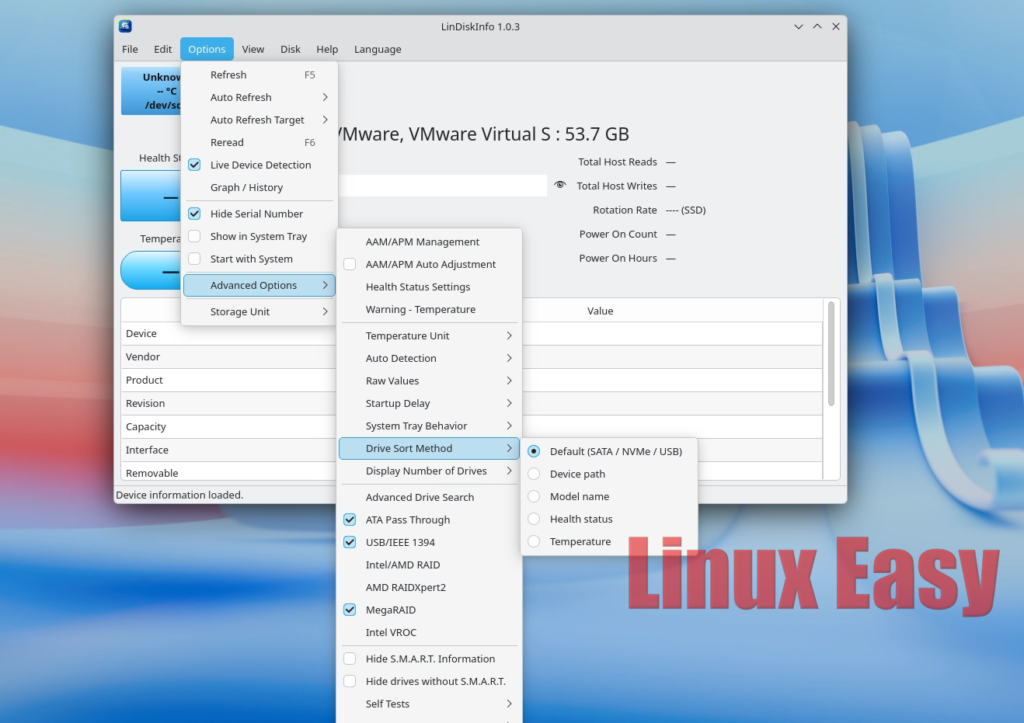Screen dimensions: 1024x723
Task: Sort drives by Model name
Action: (x=609, y=496)
